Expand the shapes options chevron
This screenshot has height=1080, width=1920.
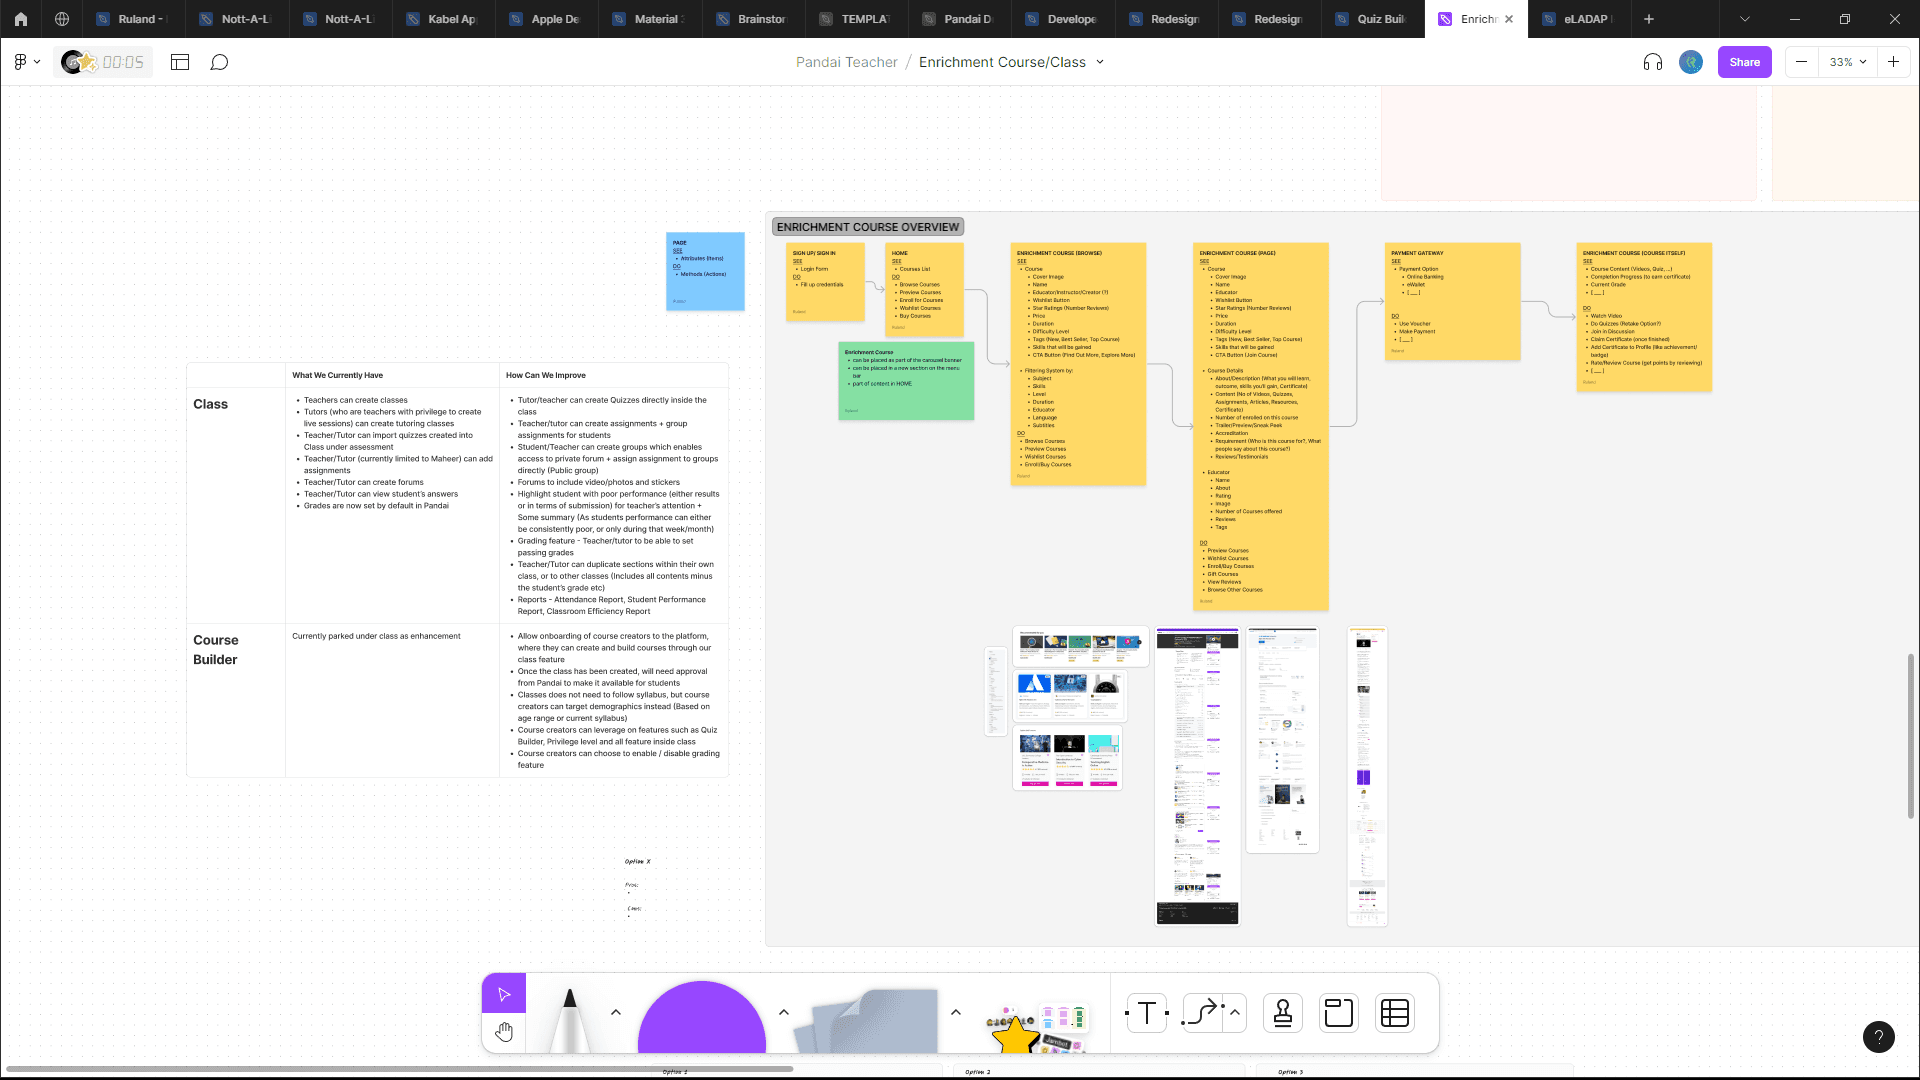pyautogui.click(x=784, y=1012)
